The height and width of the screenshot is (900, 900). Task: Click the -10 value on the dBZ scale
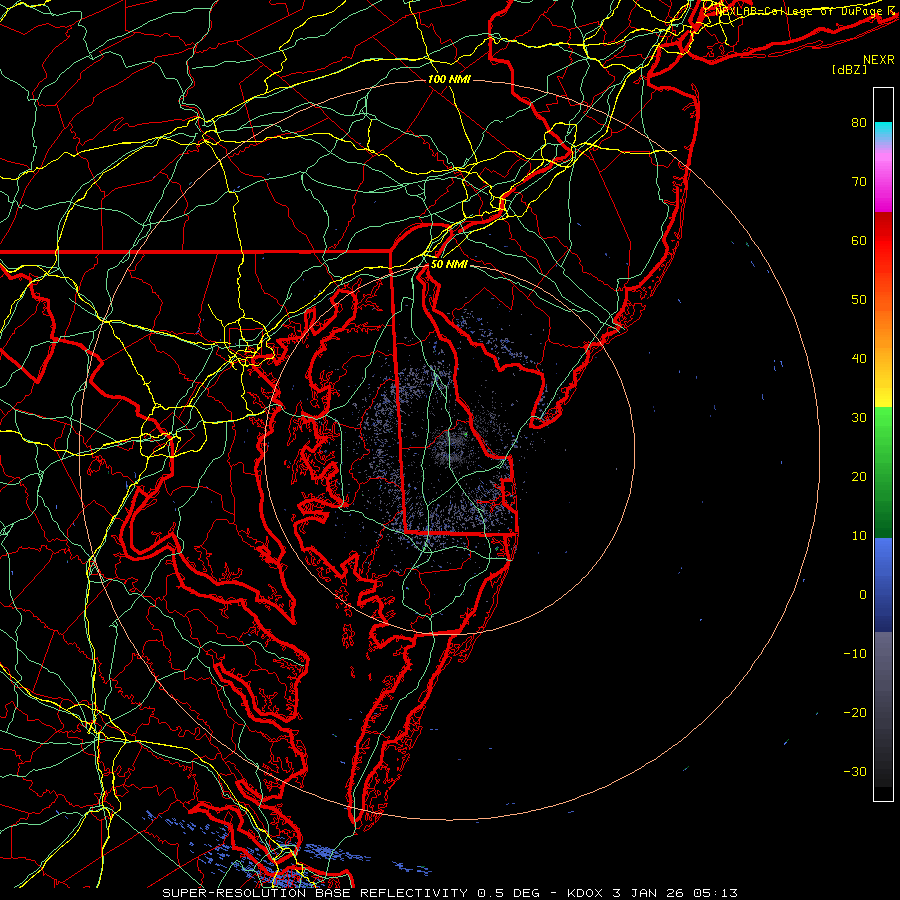855,654
